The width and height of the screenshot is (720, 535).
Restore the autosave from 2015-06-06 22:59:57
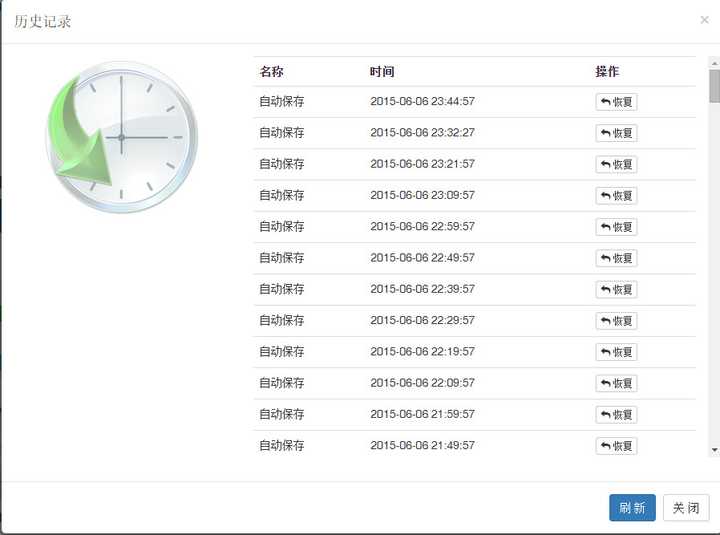point(616,227)
